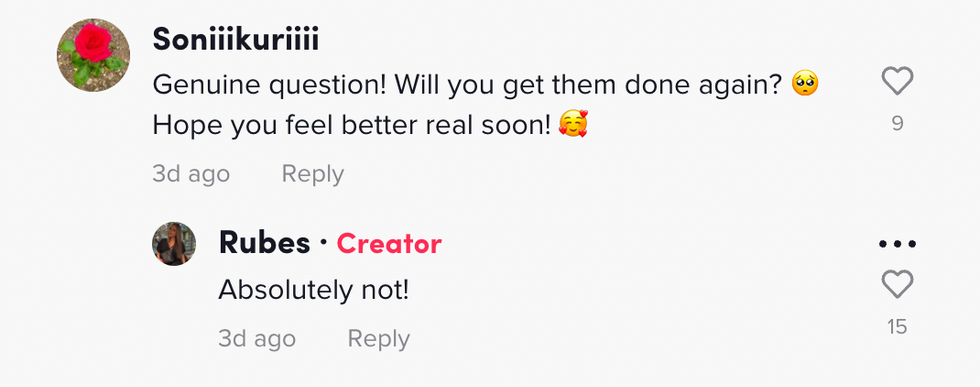Open the Rubes creator profile picture

coord(174,244)
